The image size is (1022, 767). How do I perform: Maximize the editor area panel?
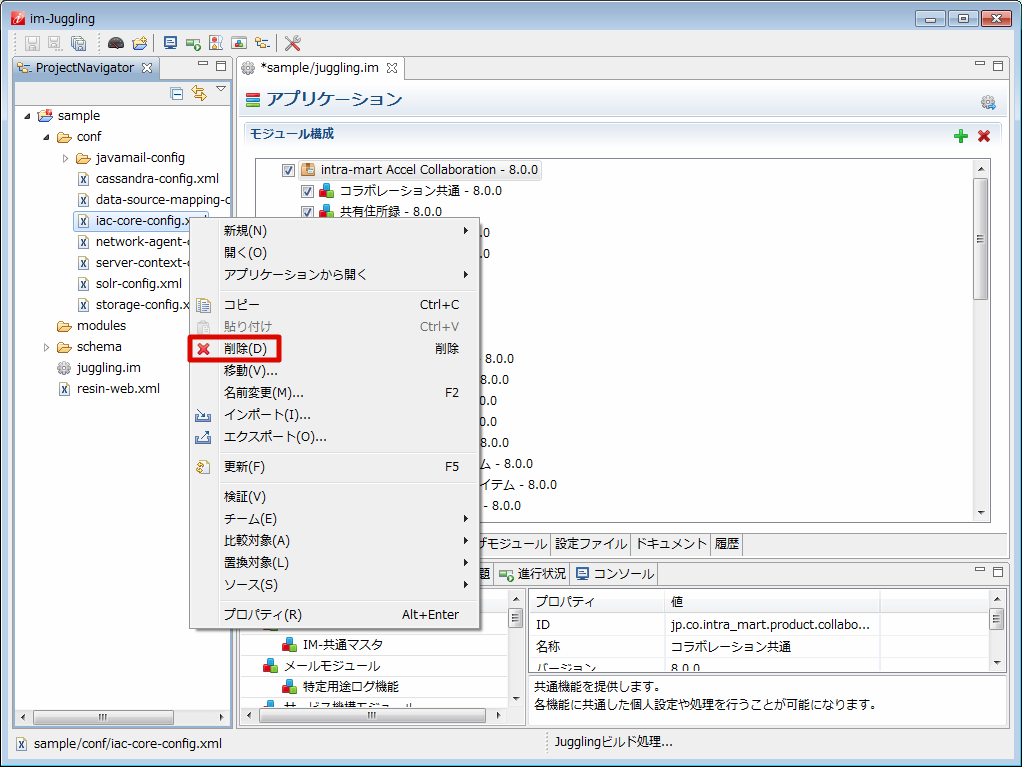click(998, 65)
